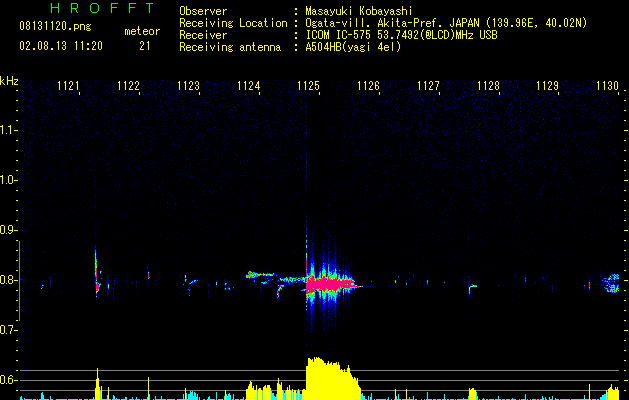Click the 1122 time marker
This screenshot has width=629, height=400.
pos(128,86)
